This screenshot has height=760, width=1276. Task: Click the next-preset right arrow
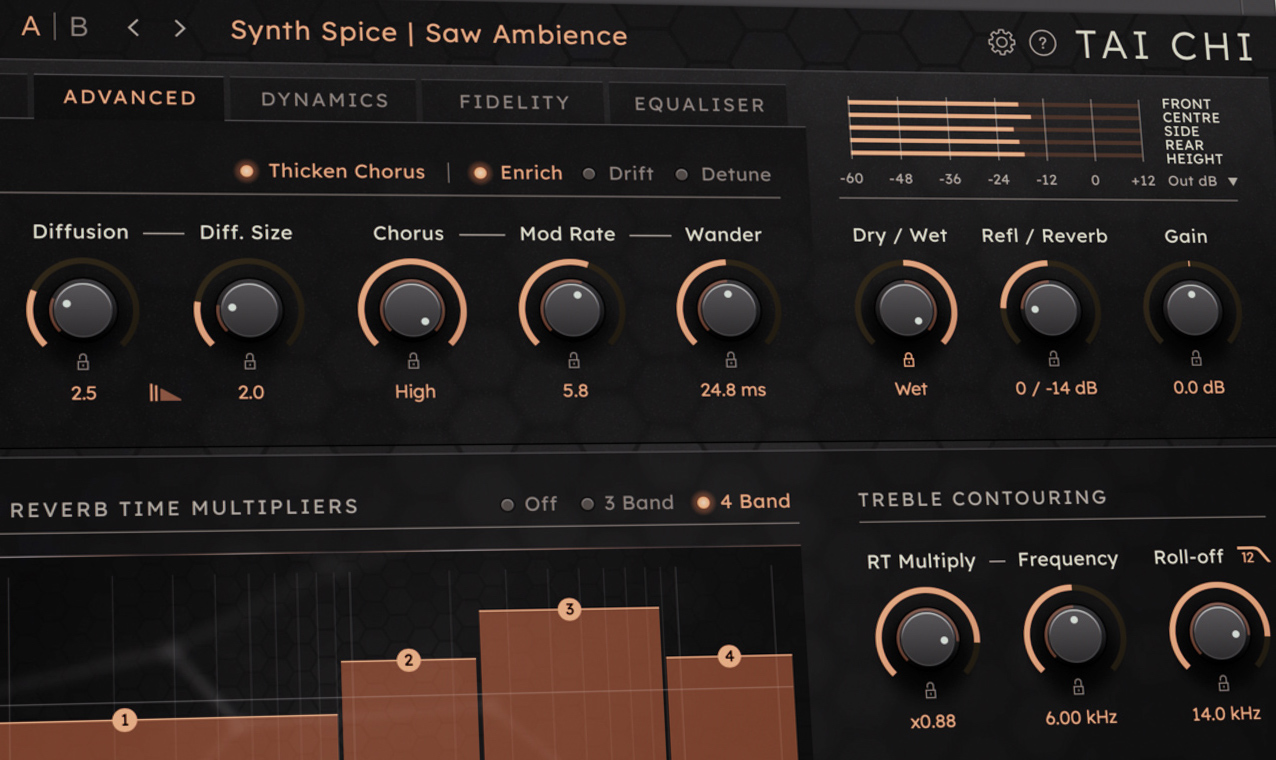179,30
